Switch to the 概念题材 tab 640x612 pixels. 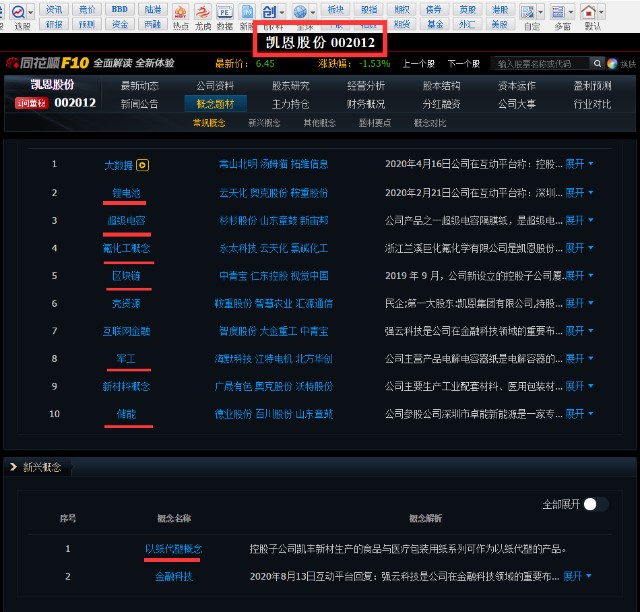coord(216,104)
